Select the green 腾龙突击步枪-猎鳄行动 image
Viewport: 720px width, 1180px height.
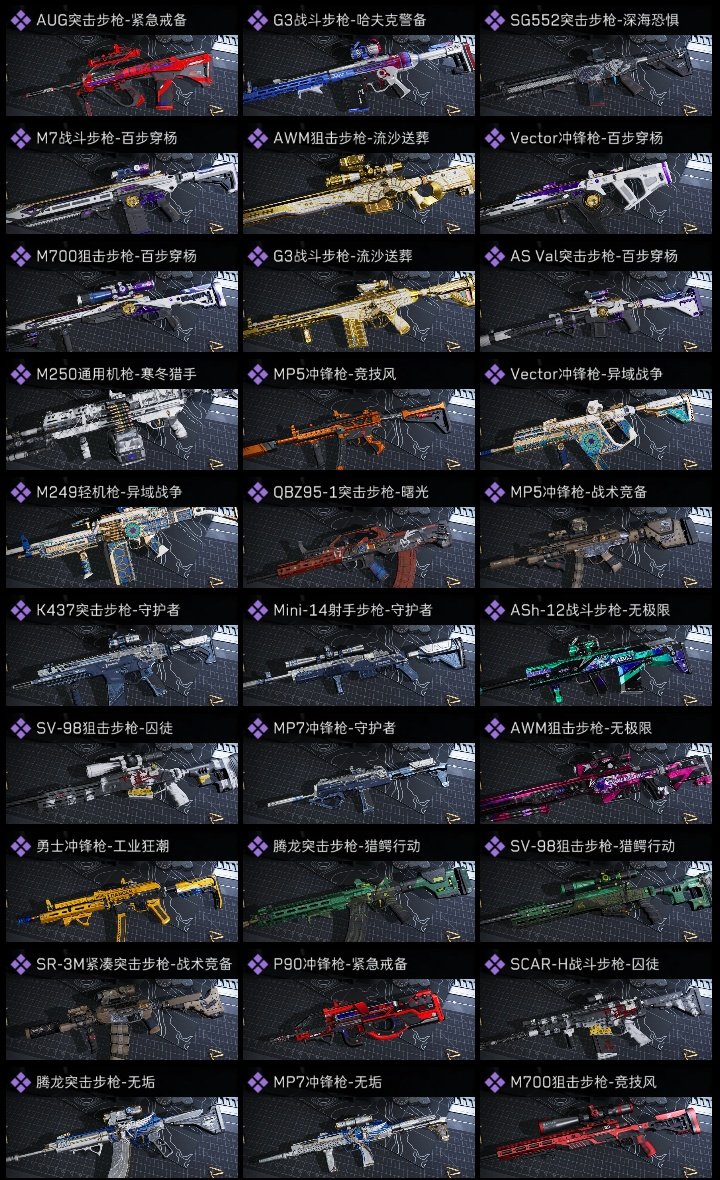pos(359,901)
